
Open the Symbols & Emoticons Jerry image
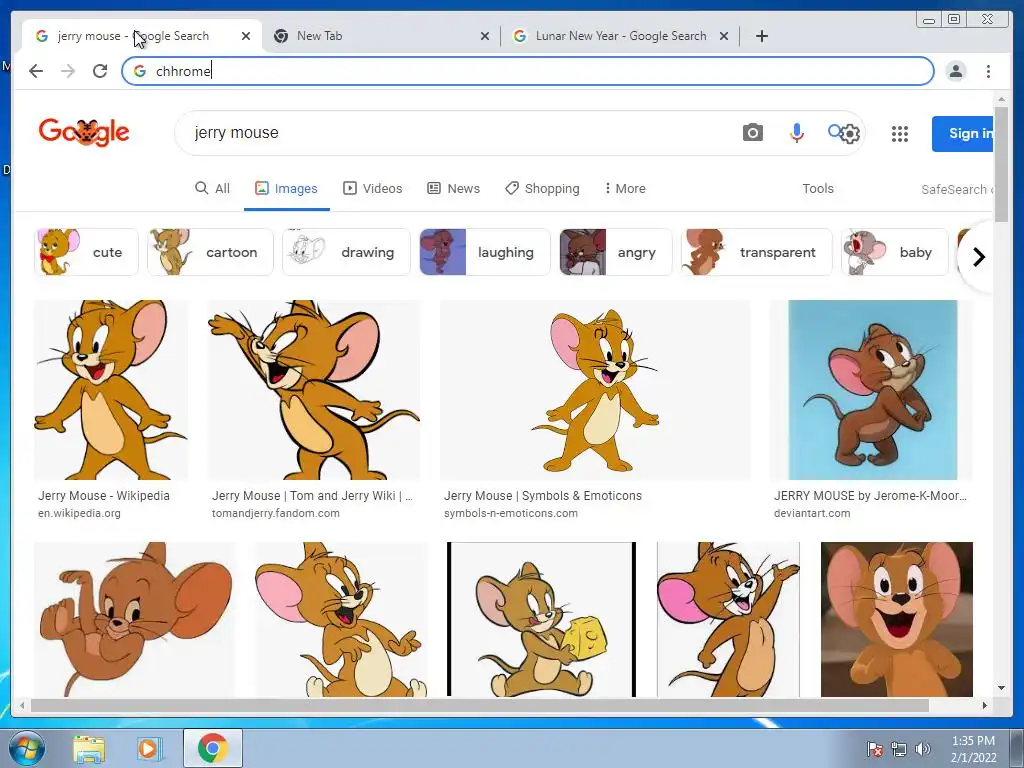pyautogui.click(x=595, y=390)
